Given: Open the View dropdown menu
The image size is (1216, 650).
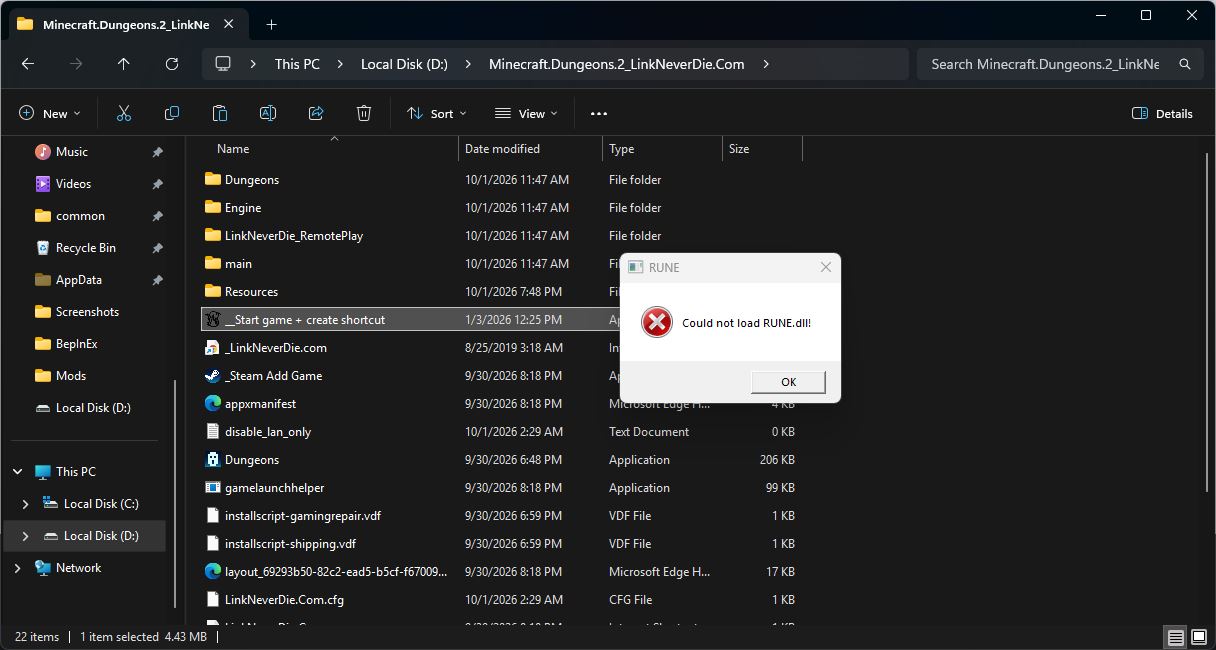Looking at the screenshot, I should (527, 114).
